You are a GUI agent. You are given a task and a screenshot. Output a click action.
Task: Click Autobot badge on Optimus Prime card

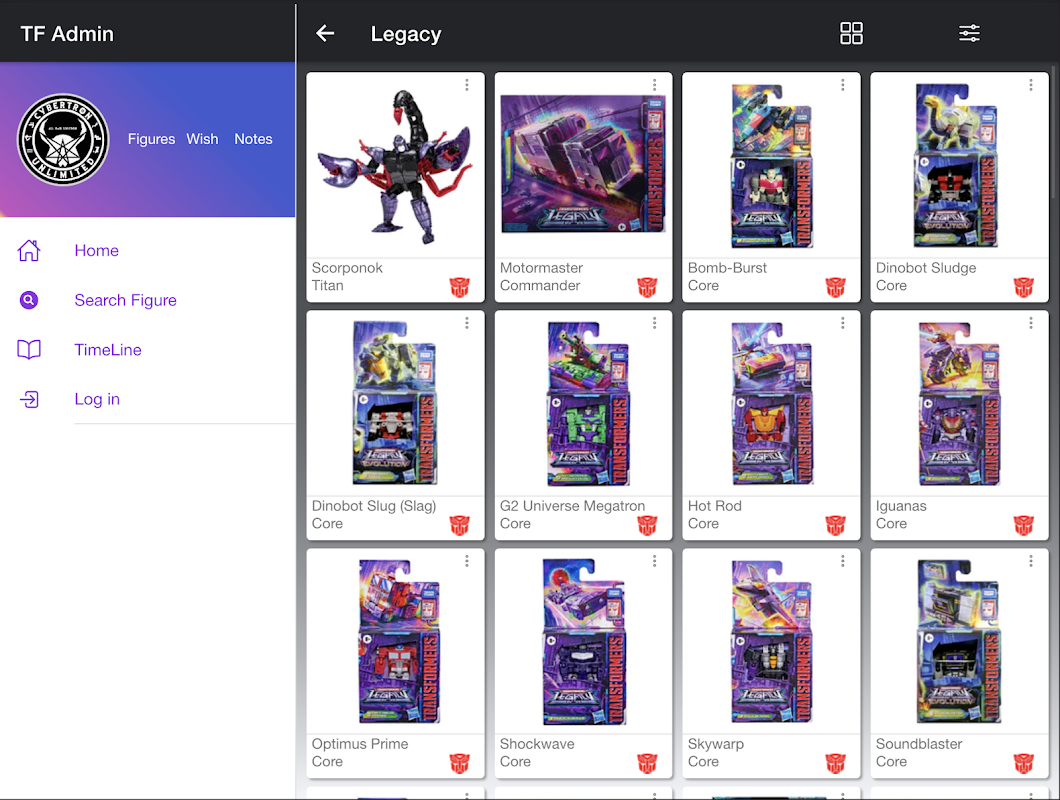tap(460, 763)
